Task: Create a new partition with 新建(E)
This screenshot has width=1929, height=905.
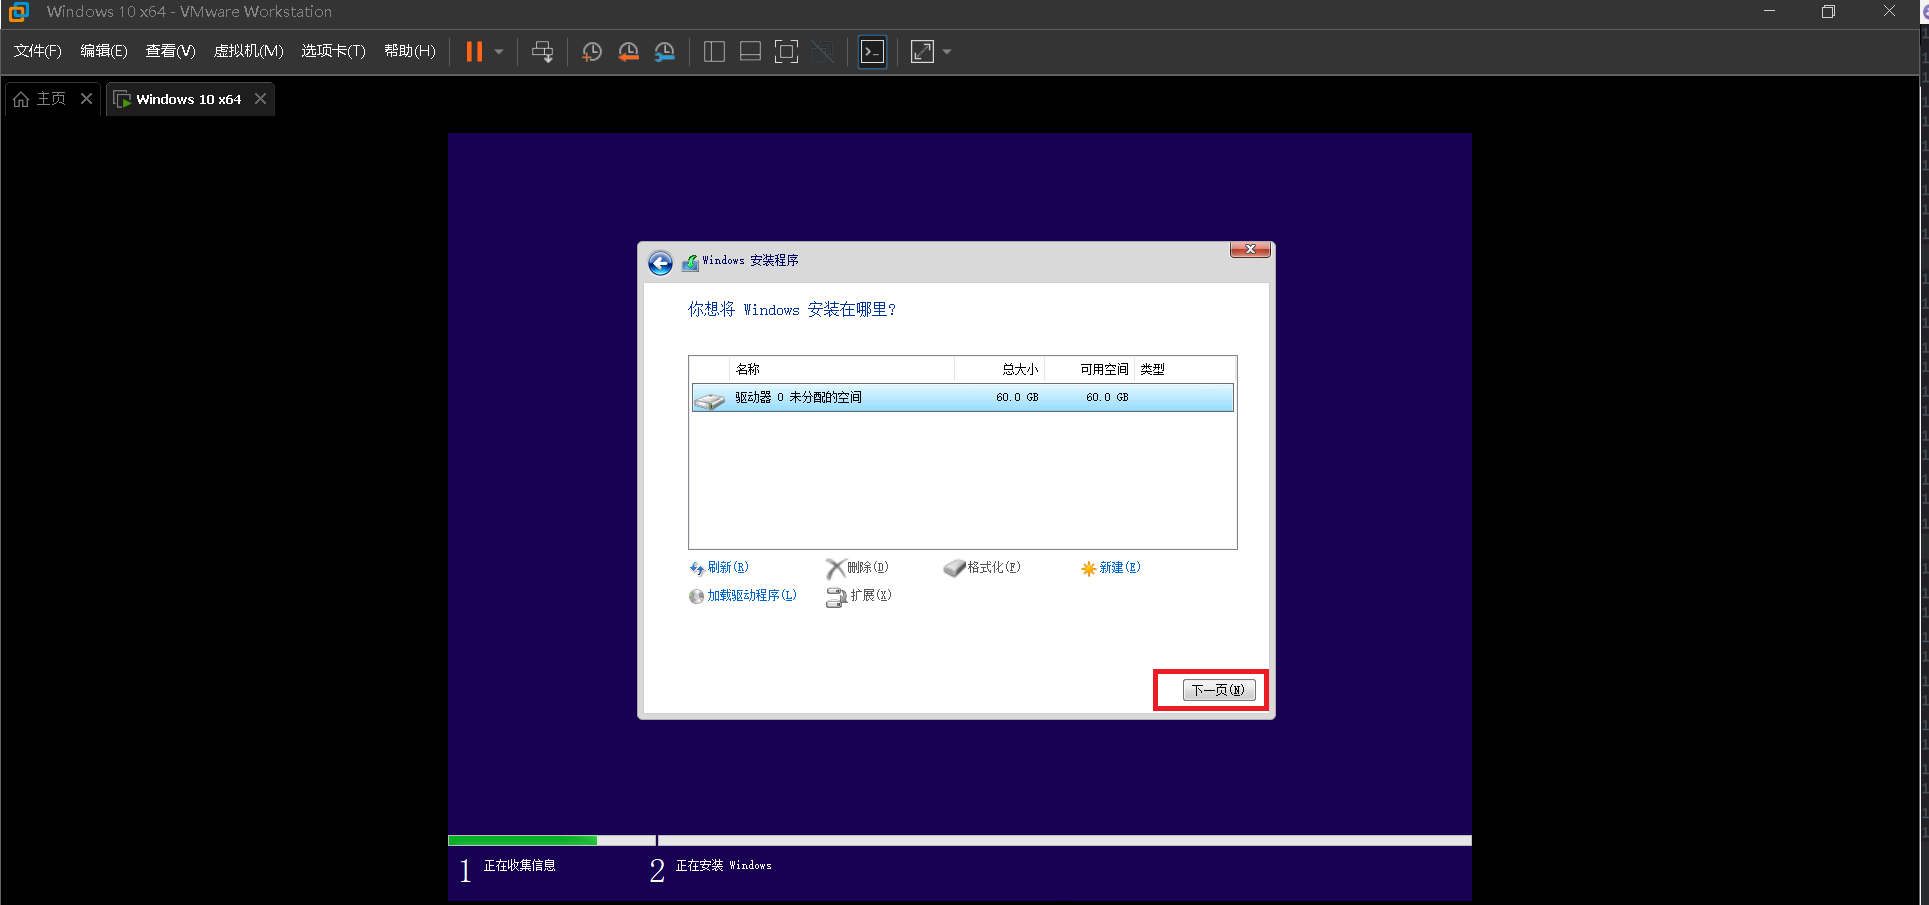Action: pyautogui.click(x=1111, y=567)
